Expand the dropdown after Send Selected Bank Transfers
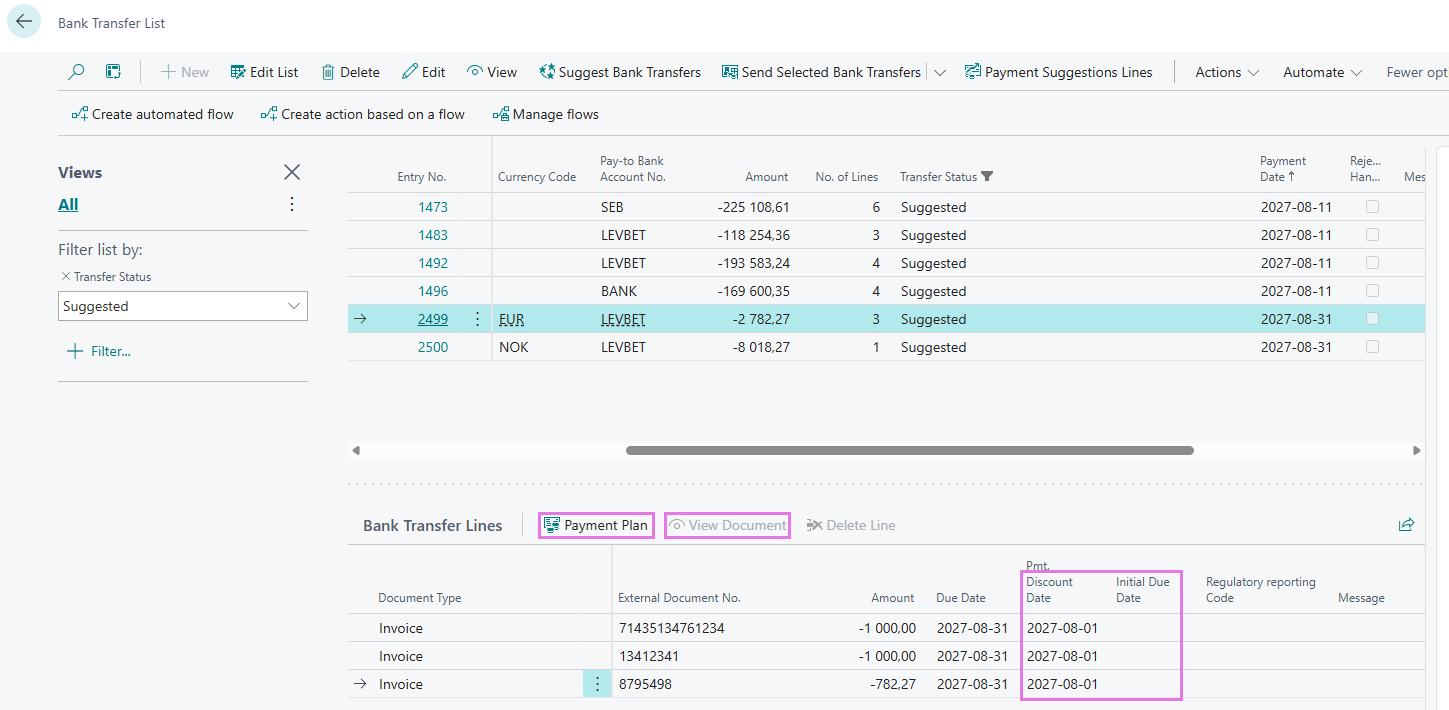The image size is (1449, 710). pos(940,72)
